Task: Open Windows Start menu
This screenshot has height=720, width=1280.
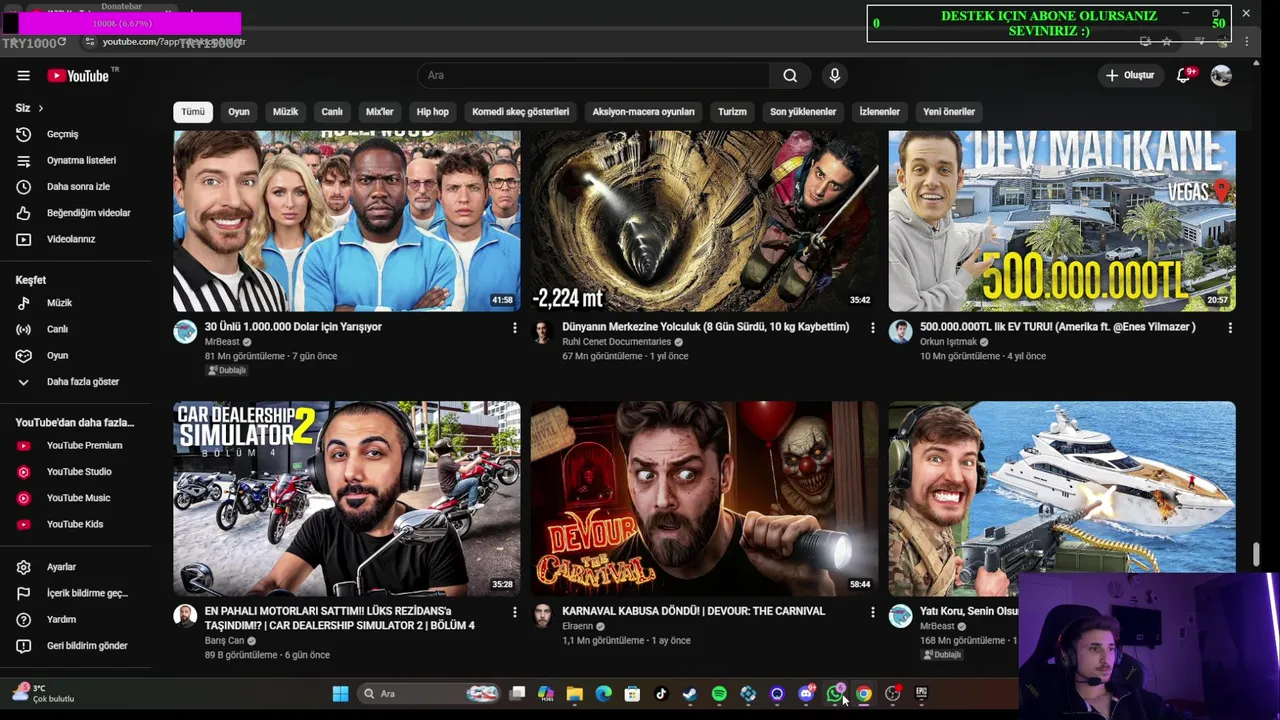Action: pyautogui.click(x=340, y=693)
